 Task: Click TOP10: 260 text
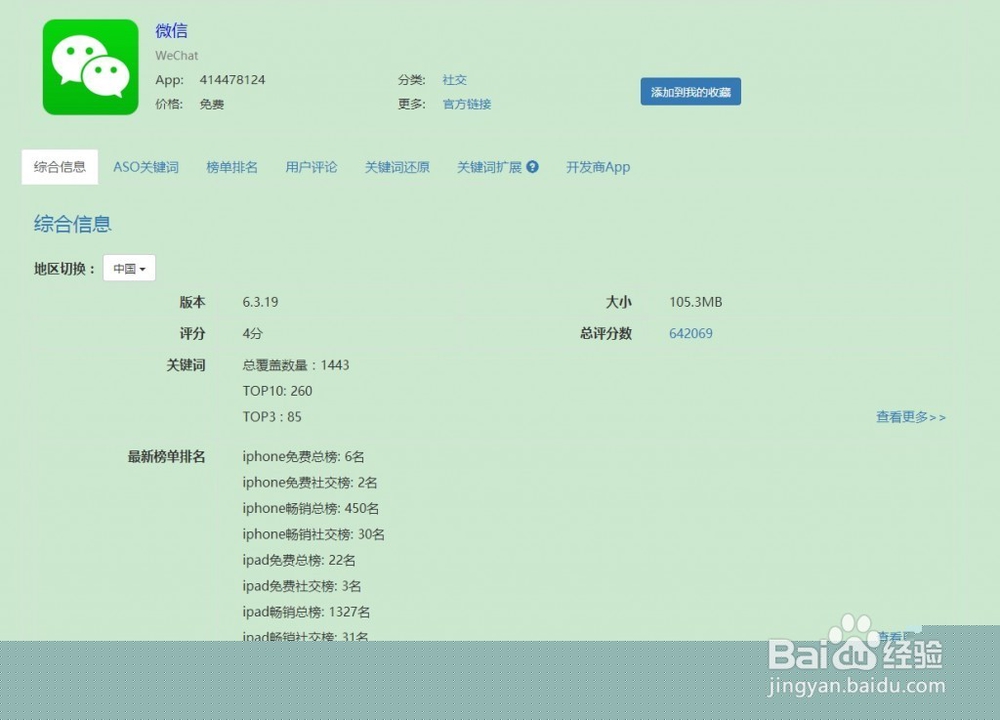pyautogui.click(x=277, y=391)
